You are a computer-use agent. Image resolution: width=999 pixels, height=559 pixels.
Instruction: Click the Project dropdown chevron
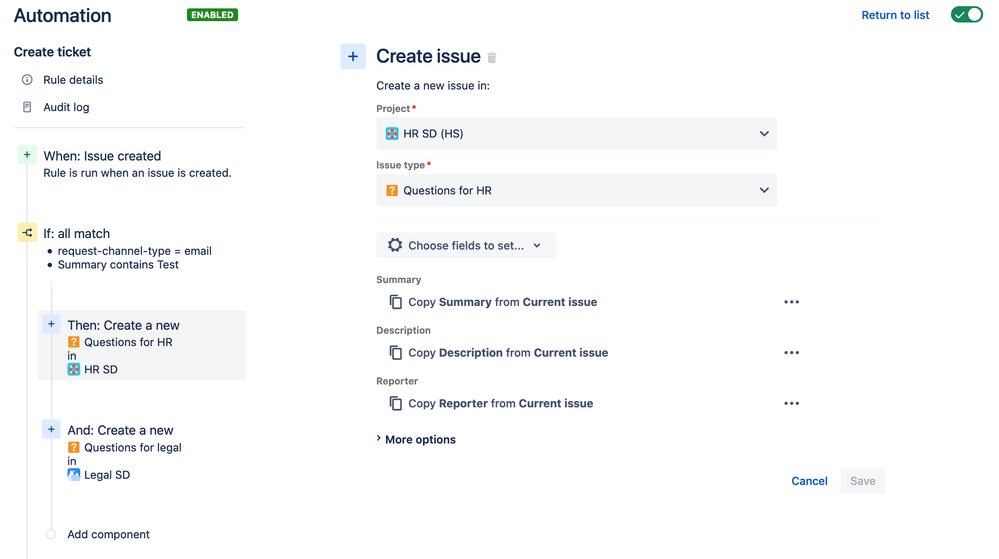pos(764,134)
